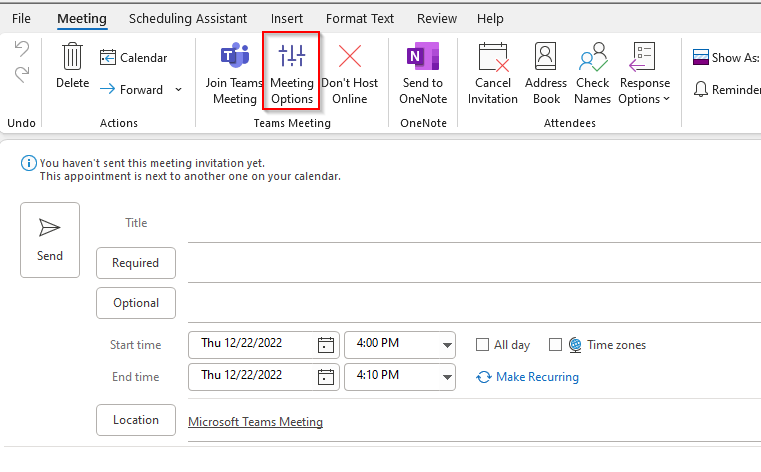
Task: Click the Undo arrow icon
Action: point(22,49)
